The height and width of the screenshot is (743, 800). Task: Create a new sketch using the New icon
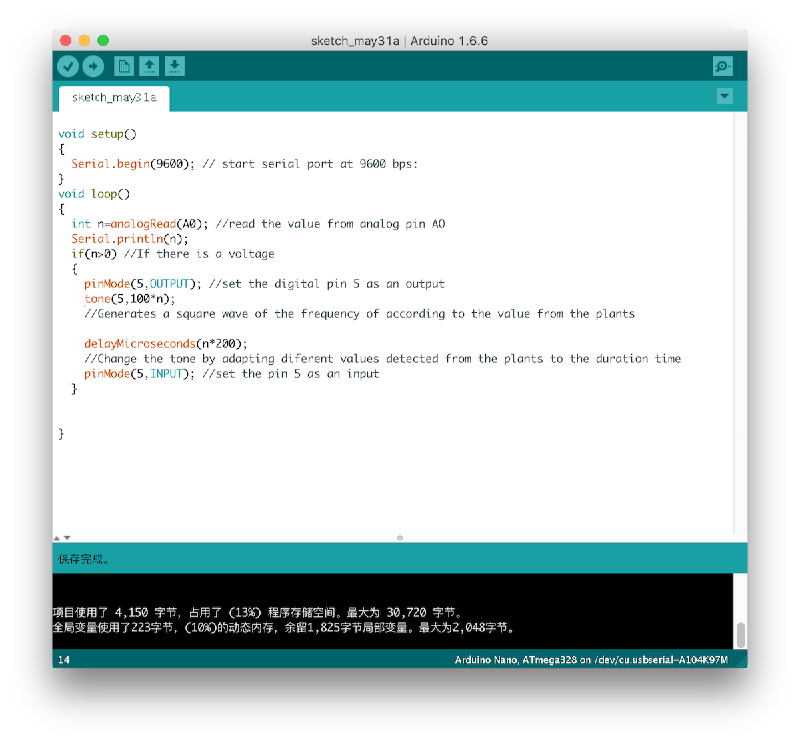[124, 66]
